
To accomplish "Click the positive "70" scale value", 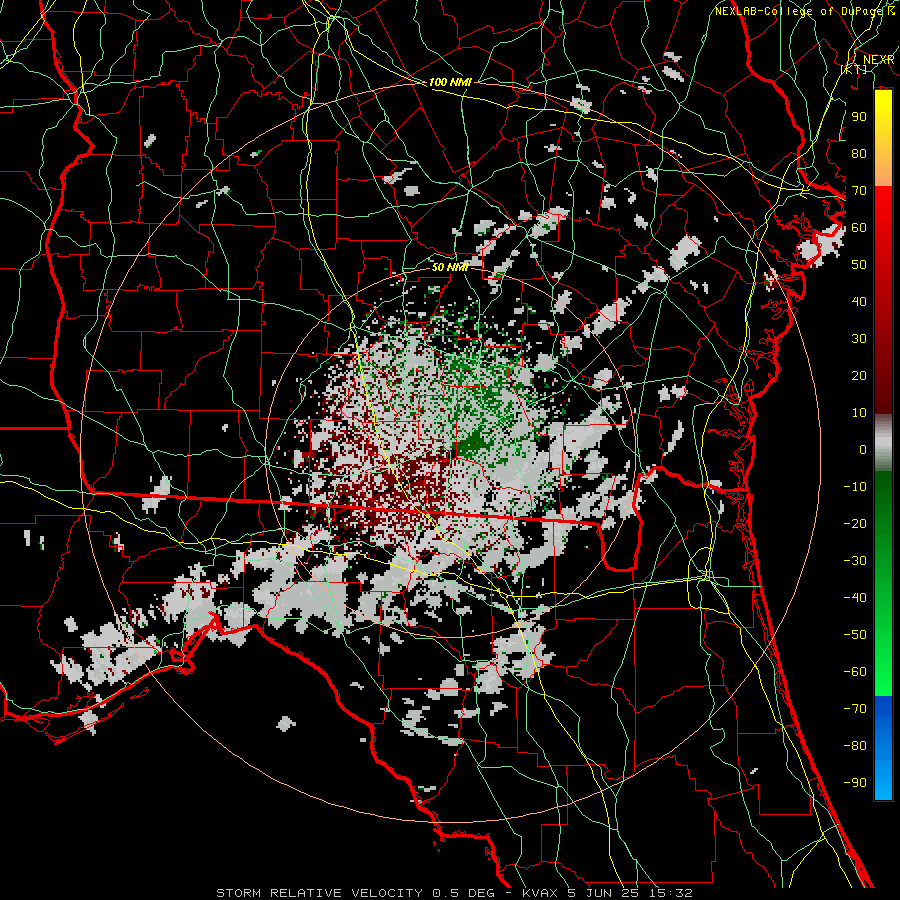I will click(859, 191).
